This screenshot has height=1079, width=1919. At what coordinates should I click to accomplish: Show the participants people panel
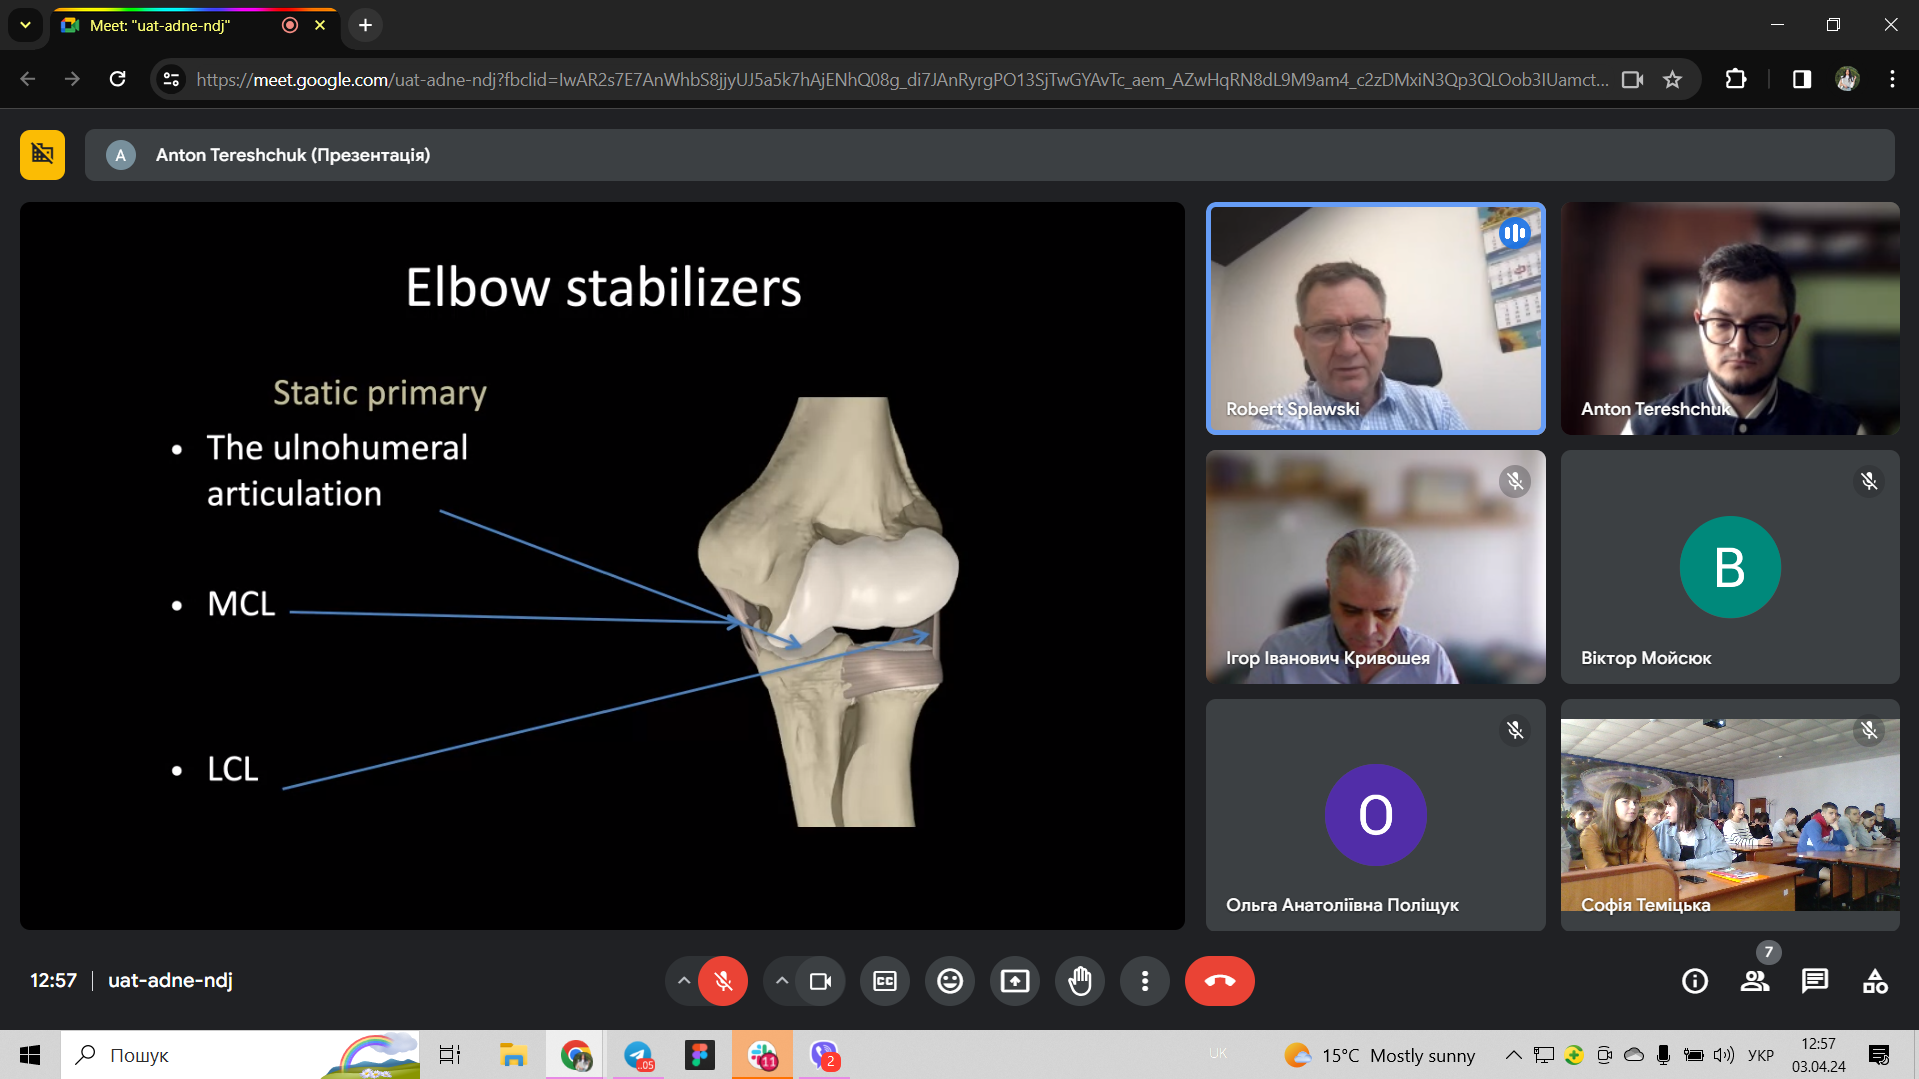pyautogui.click(x=1755, y=981)
